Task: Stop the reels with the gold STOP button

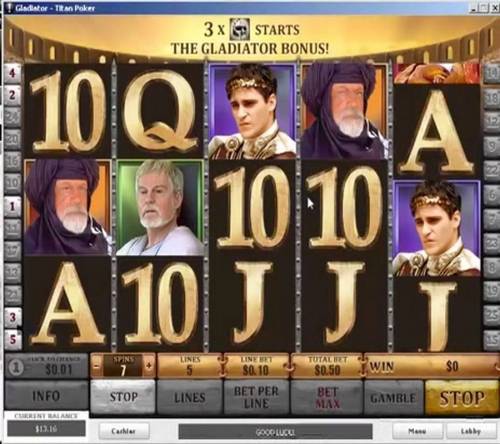Action: click(462, 398)
